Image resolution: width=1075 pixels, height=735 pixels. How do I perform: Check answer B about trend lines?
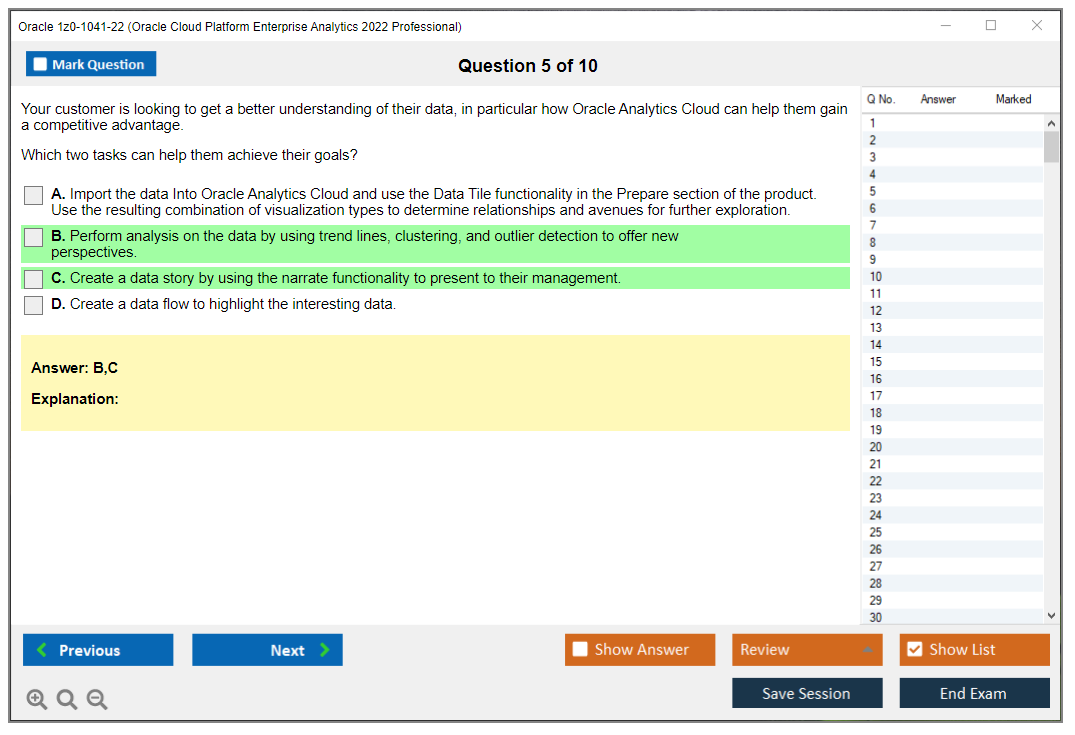click(34, 238)
